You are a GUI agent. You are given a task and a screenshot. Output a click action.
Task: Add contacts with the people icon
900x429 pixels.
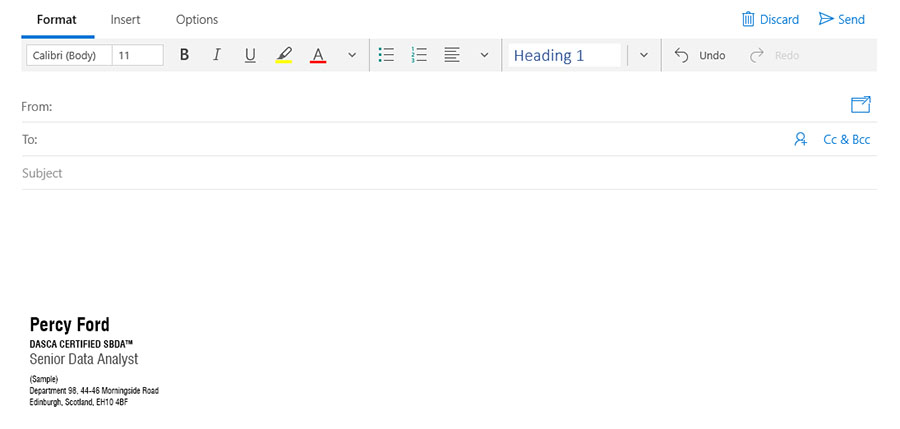[x=800, y=140]
